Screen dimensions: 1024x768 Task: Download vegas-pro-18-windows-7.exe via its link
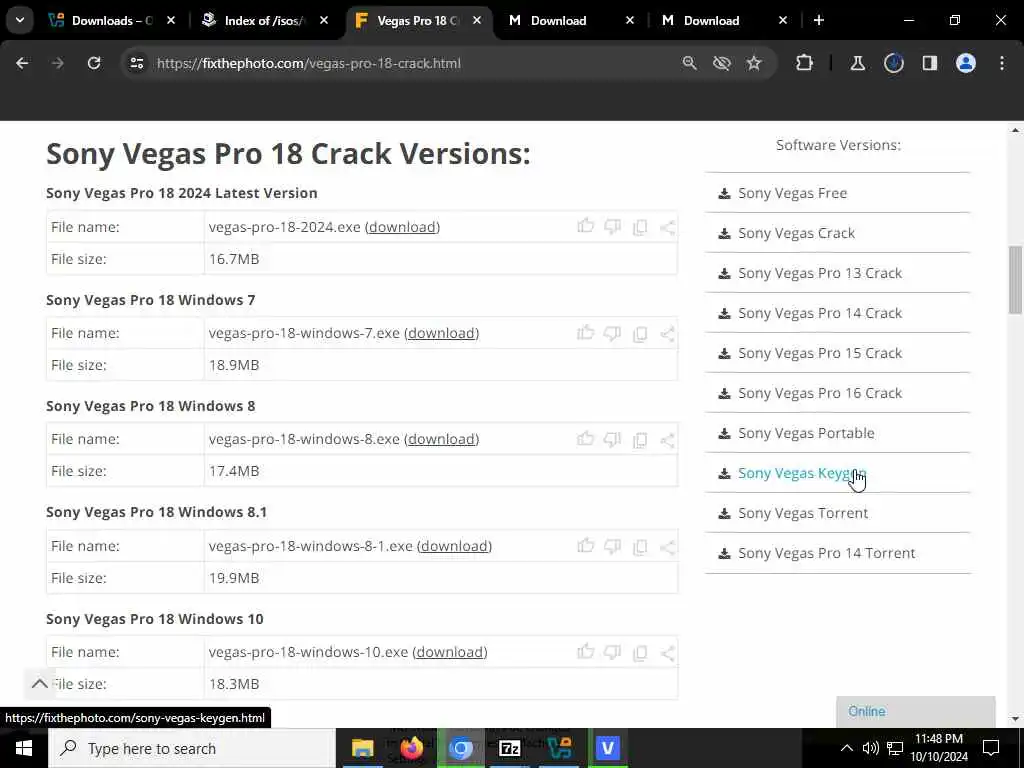441,333
